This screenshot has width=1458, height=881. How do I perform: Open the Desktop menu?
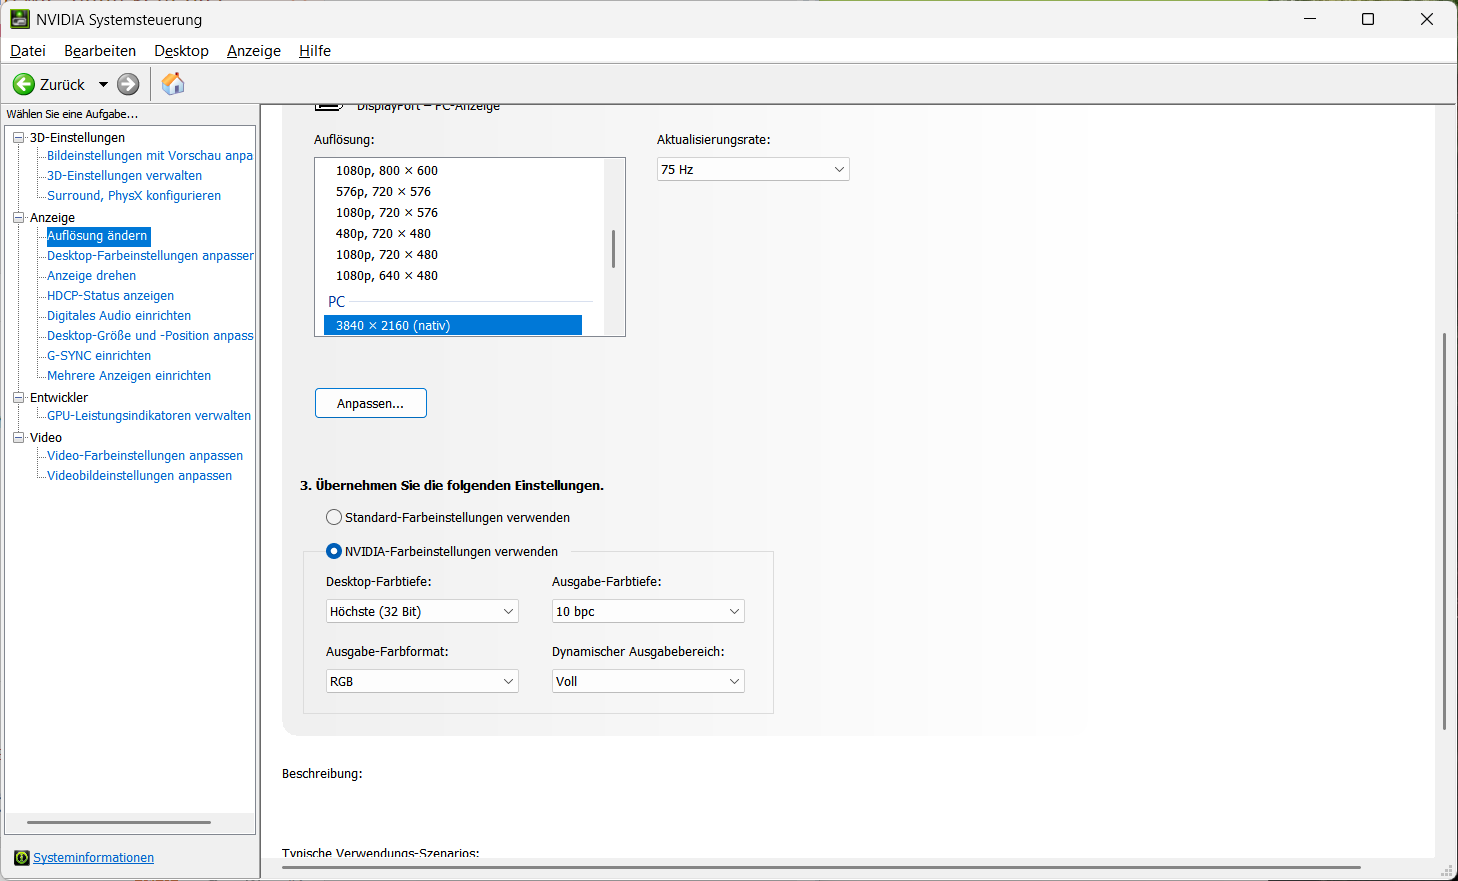click(181, 51)
